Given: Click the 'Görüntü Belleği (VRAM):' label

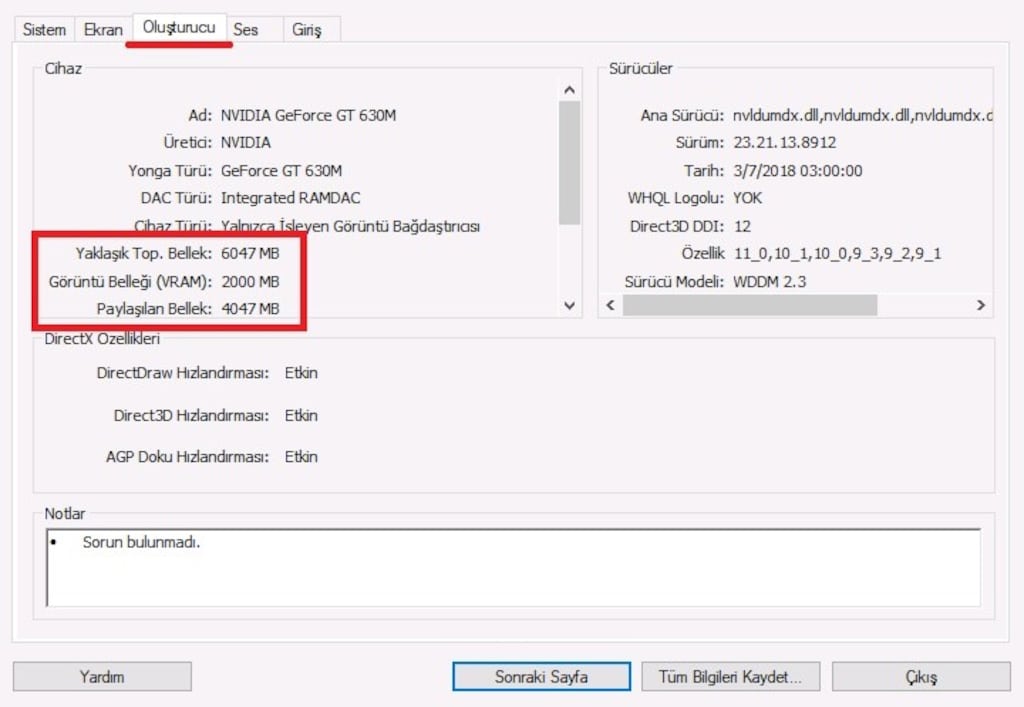Looking at the screenshot, I should [x=131, y=282].
